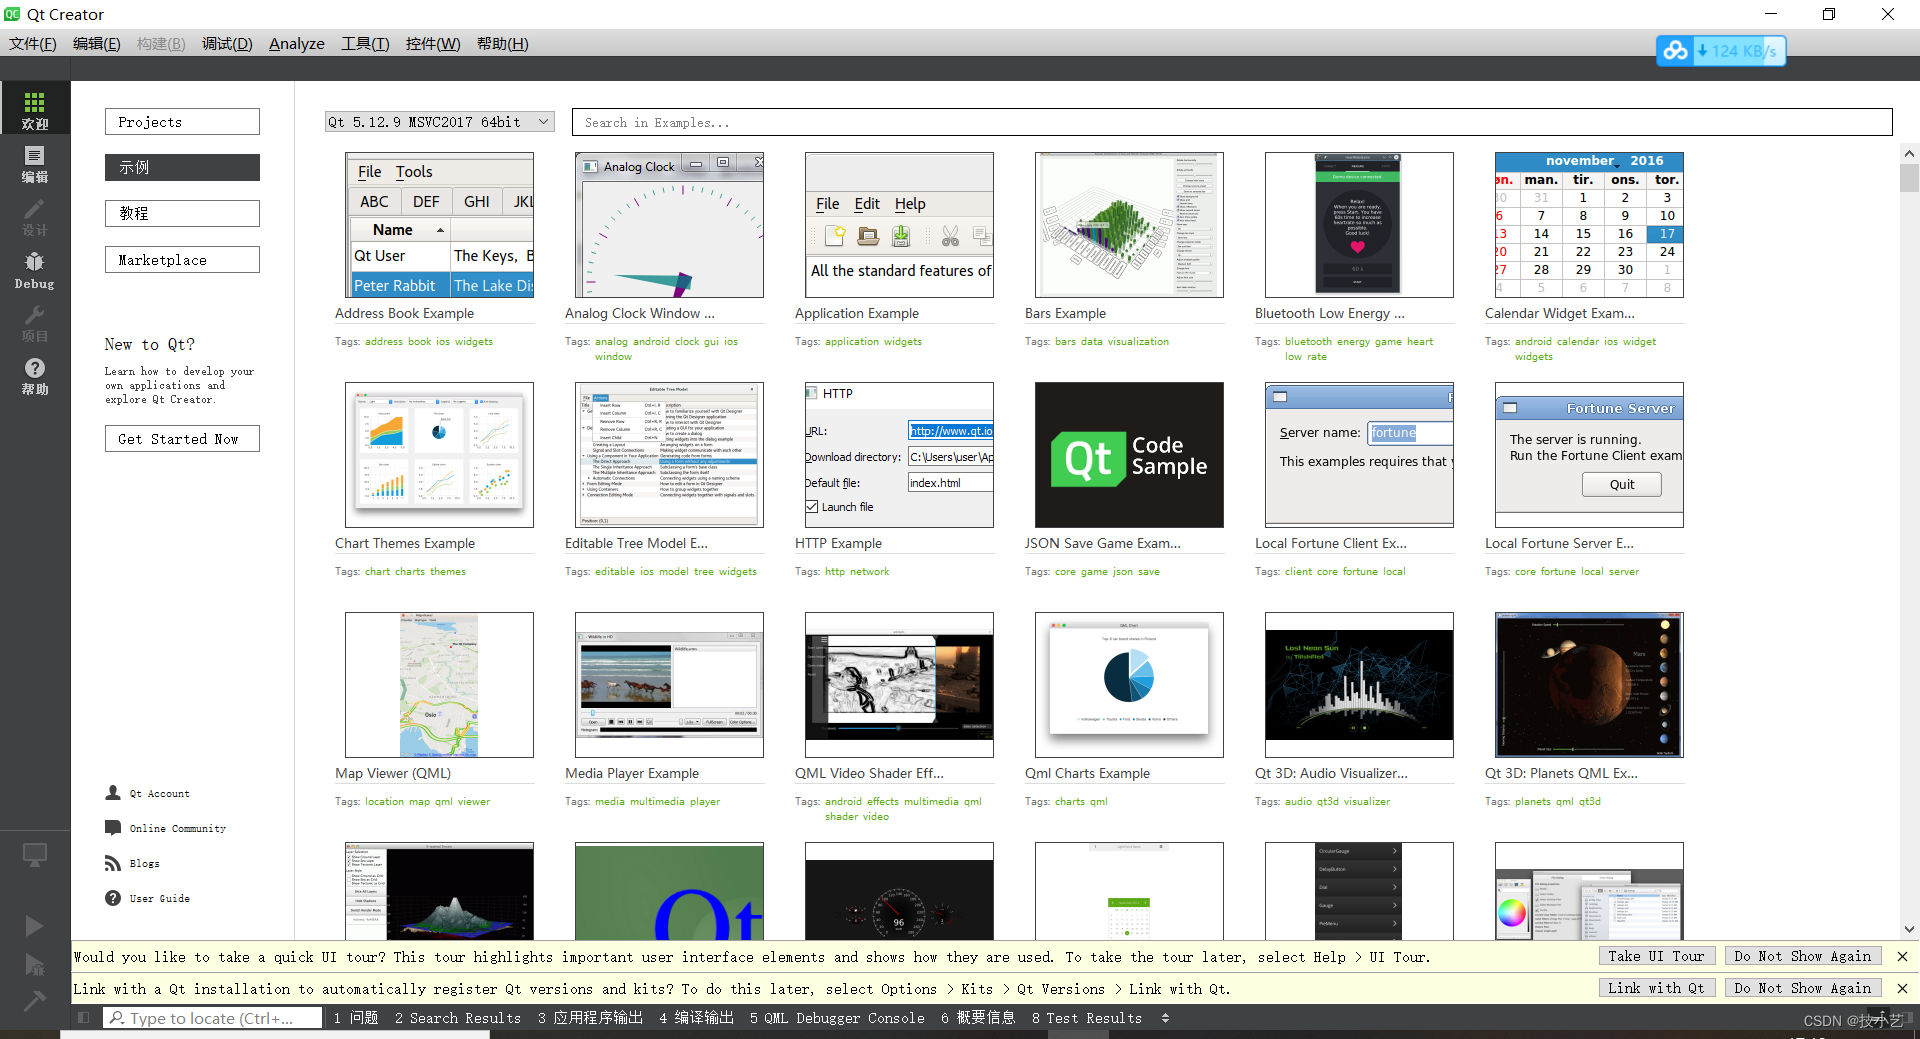1920x1039 pixels.
Task: Open the kit selector monitor icon
Action: (x=35, y=855)
